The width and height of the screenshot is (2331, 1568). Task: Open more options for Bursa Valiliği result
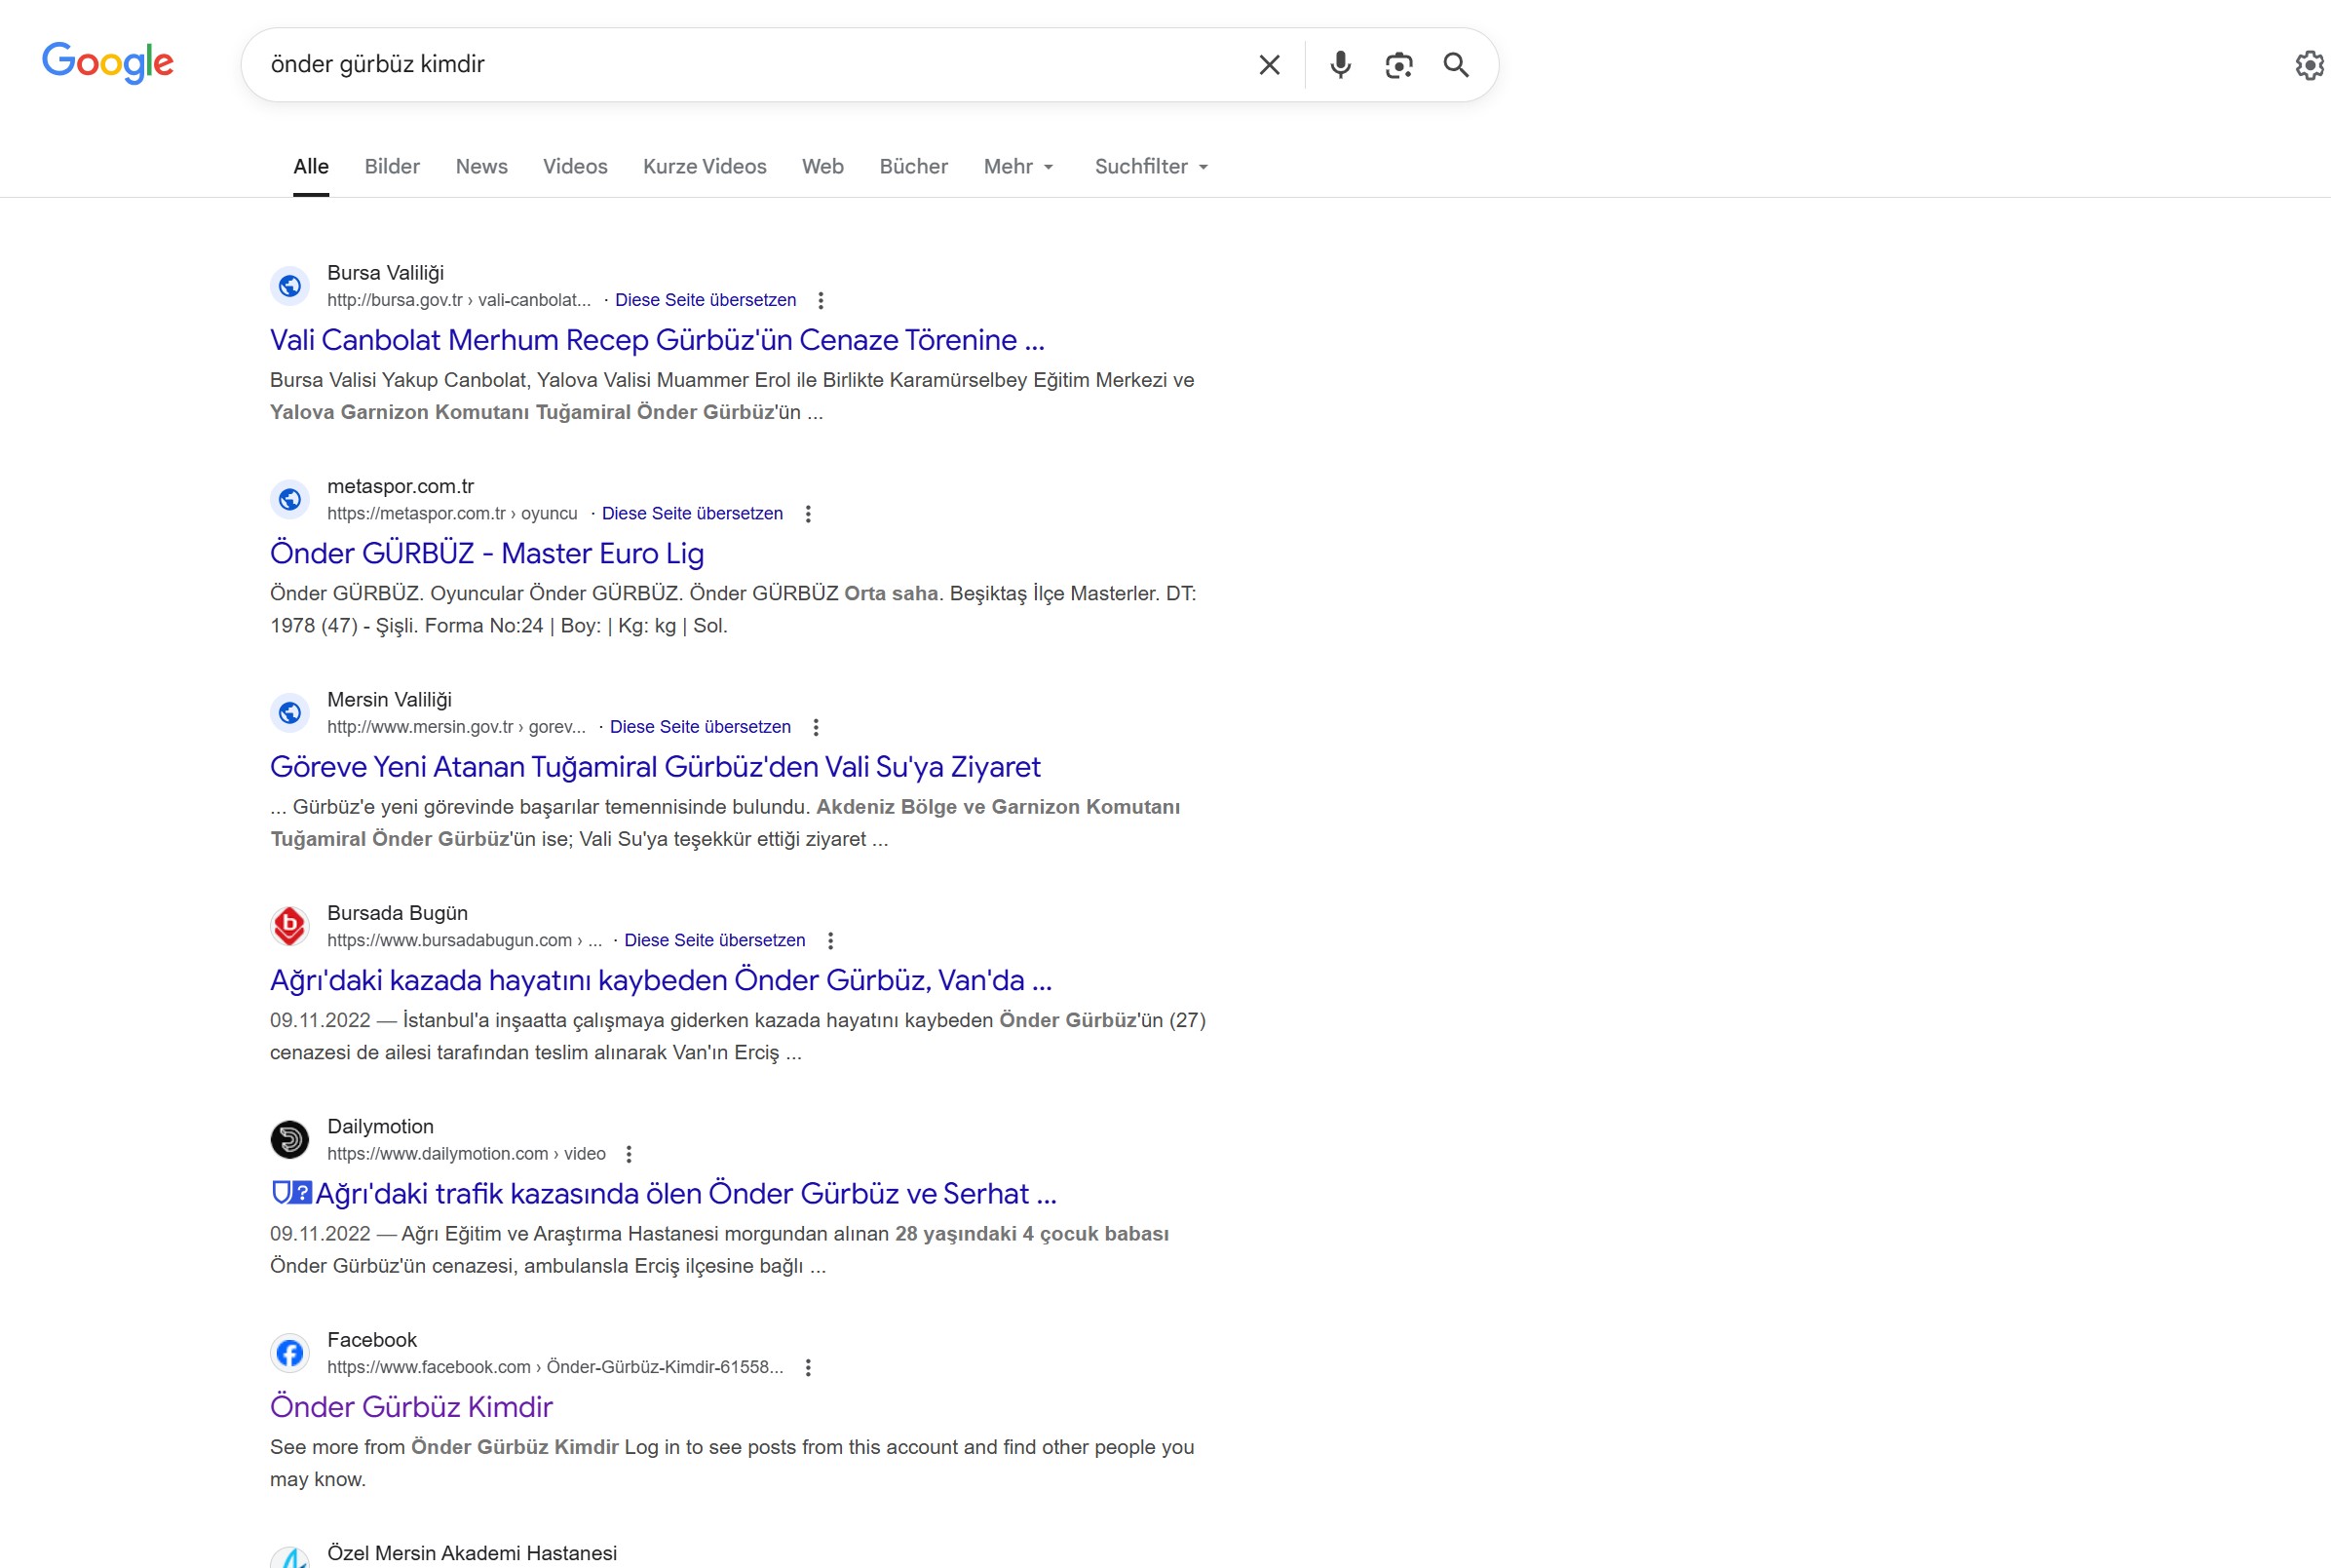click(820, 300)
